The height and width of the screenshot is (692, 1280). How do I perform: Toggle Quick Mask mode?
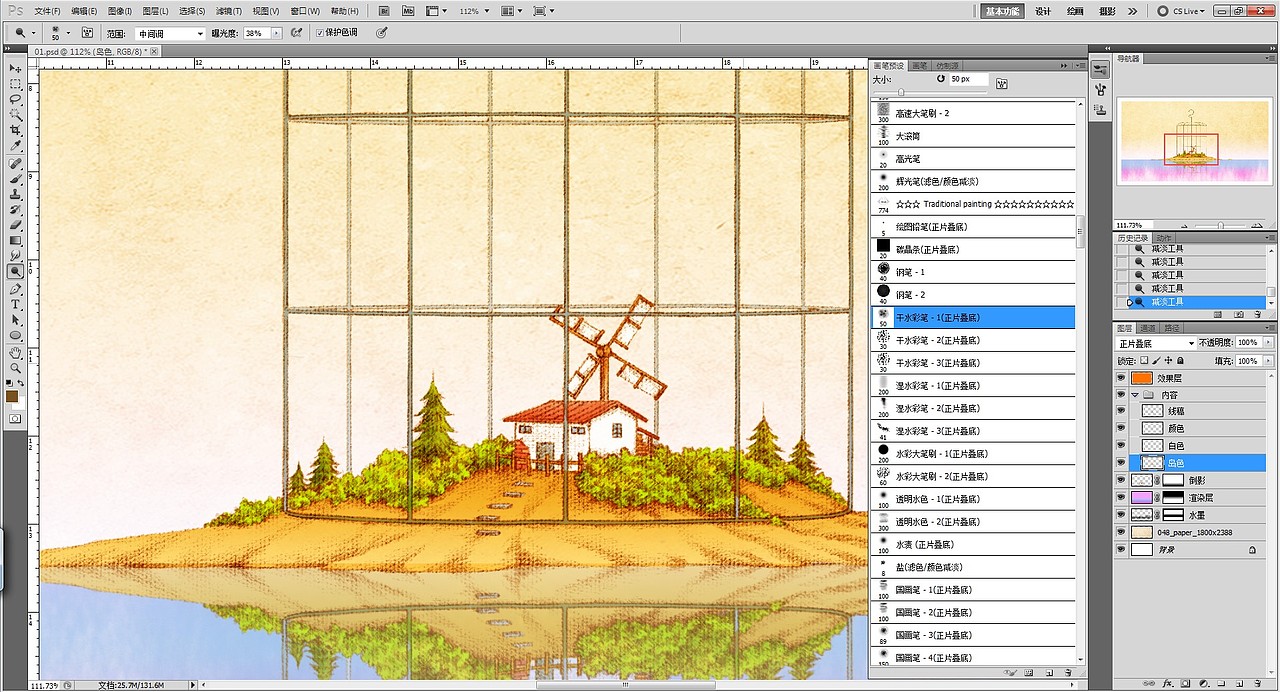pyautogui.click(x=15, y=419)
